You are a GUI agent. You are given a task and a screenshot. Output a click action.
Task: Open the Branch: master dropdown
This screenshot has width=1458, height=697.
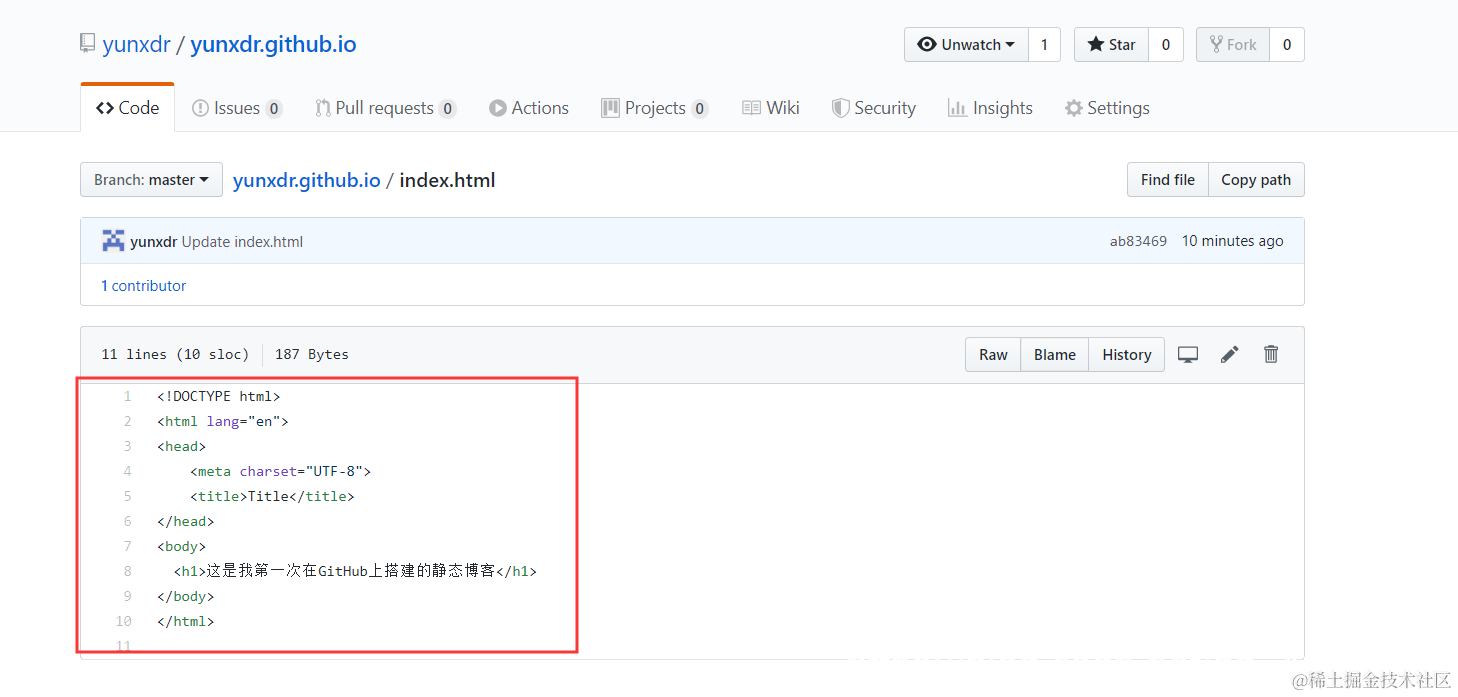[151, 180]
